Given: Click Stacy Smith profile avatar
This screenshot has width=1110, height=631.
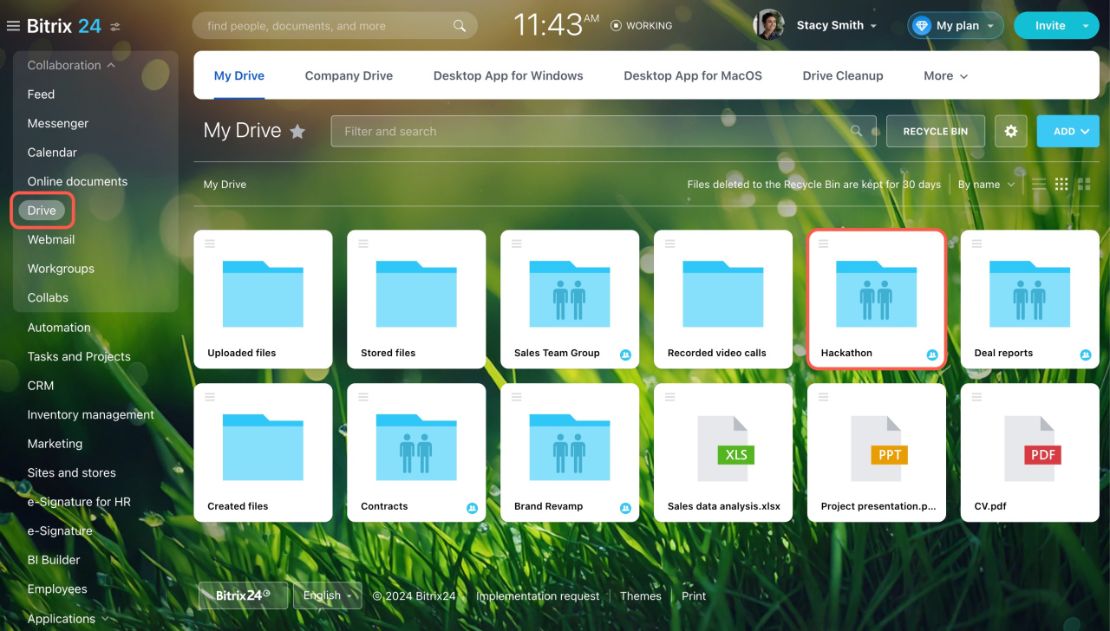Looking at the screenshot, I should coord(769,25).
